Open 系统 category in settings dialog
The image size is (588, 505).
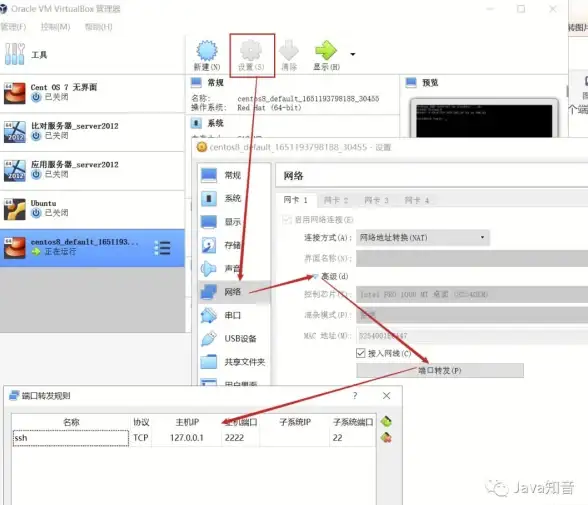(234, 198)
